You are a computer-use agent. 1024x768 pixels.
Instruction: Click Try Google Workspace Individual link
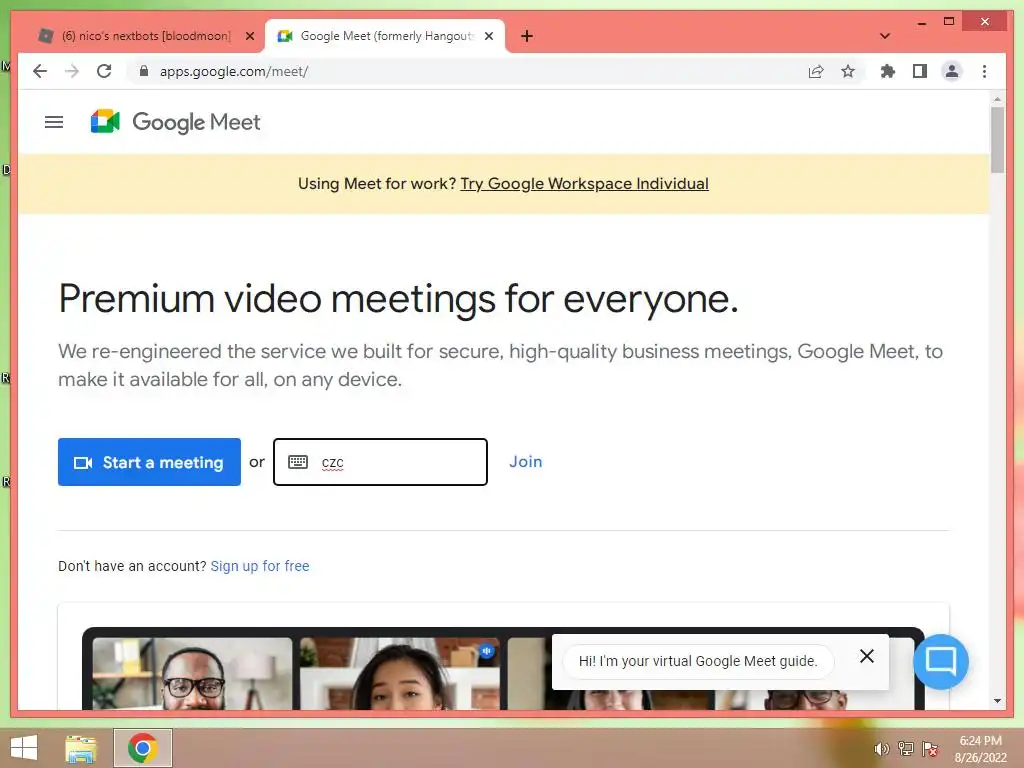(x=584, y=184)
